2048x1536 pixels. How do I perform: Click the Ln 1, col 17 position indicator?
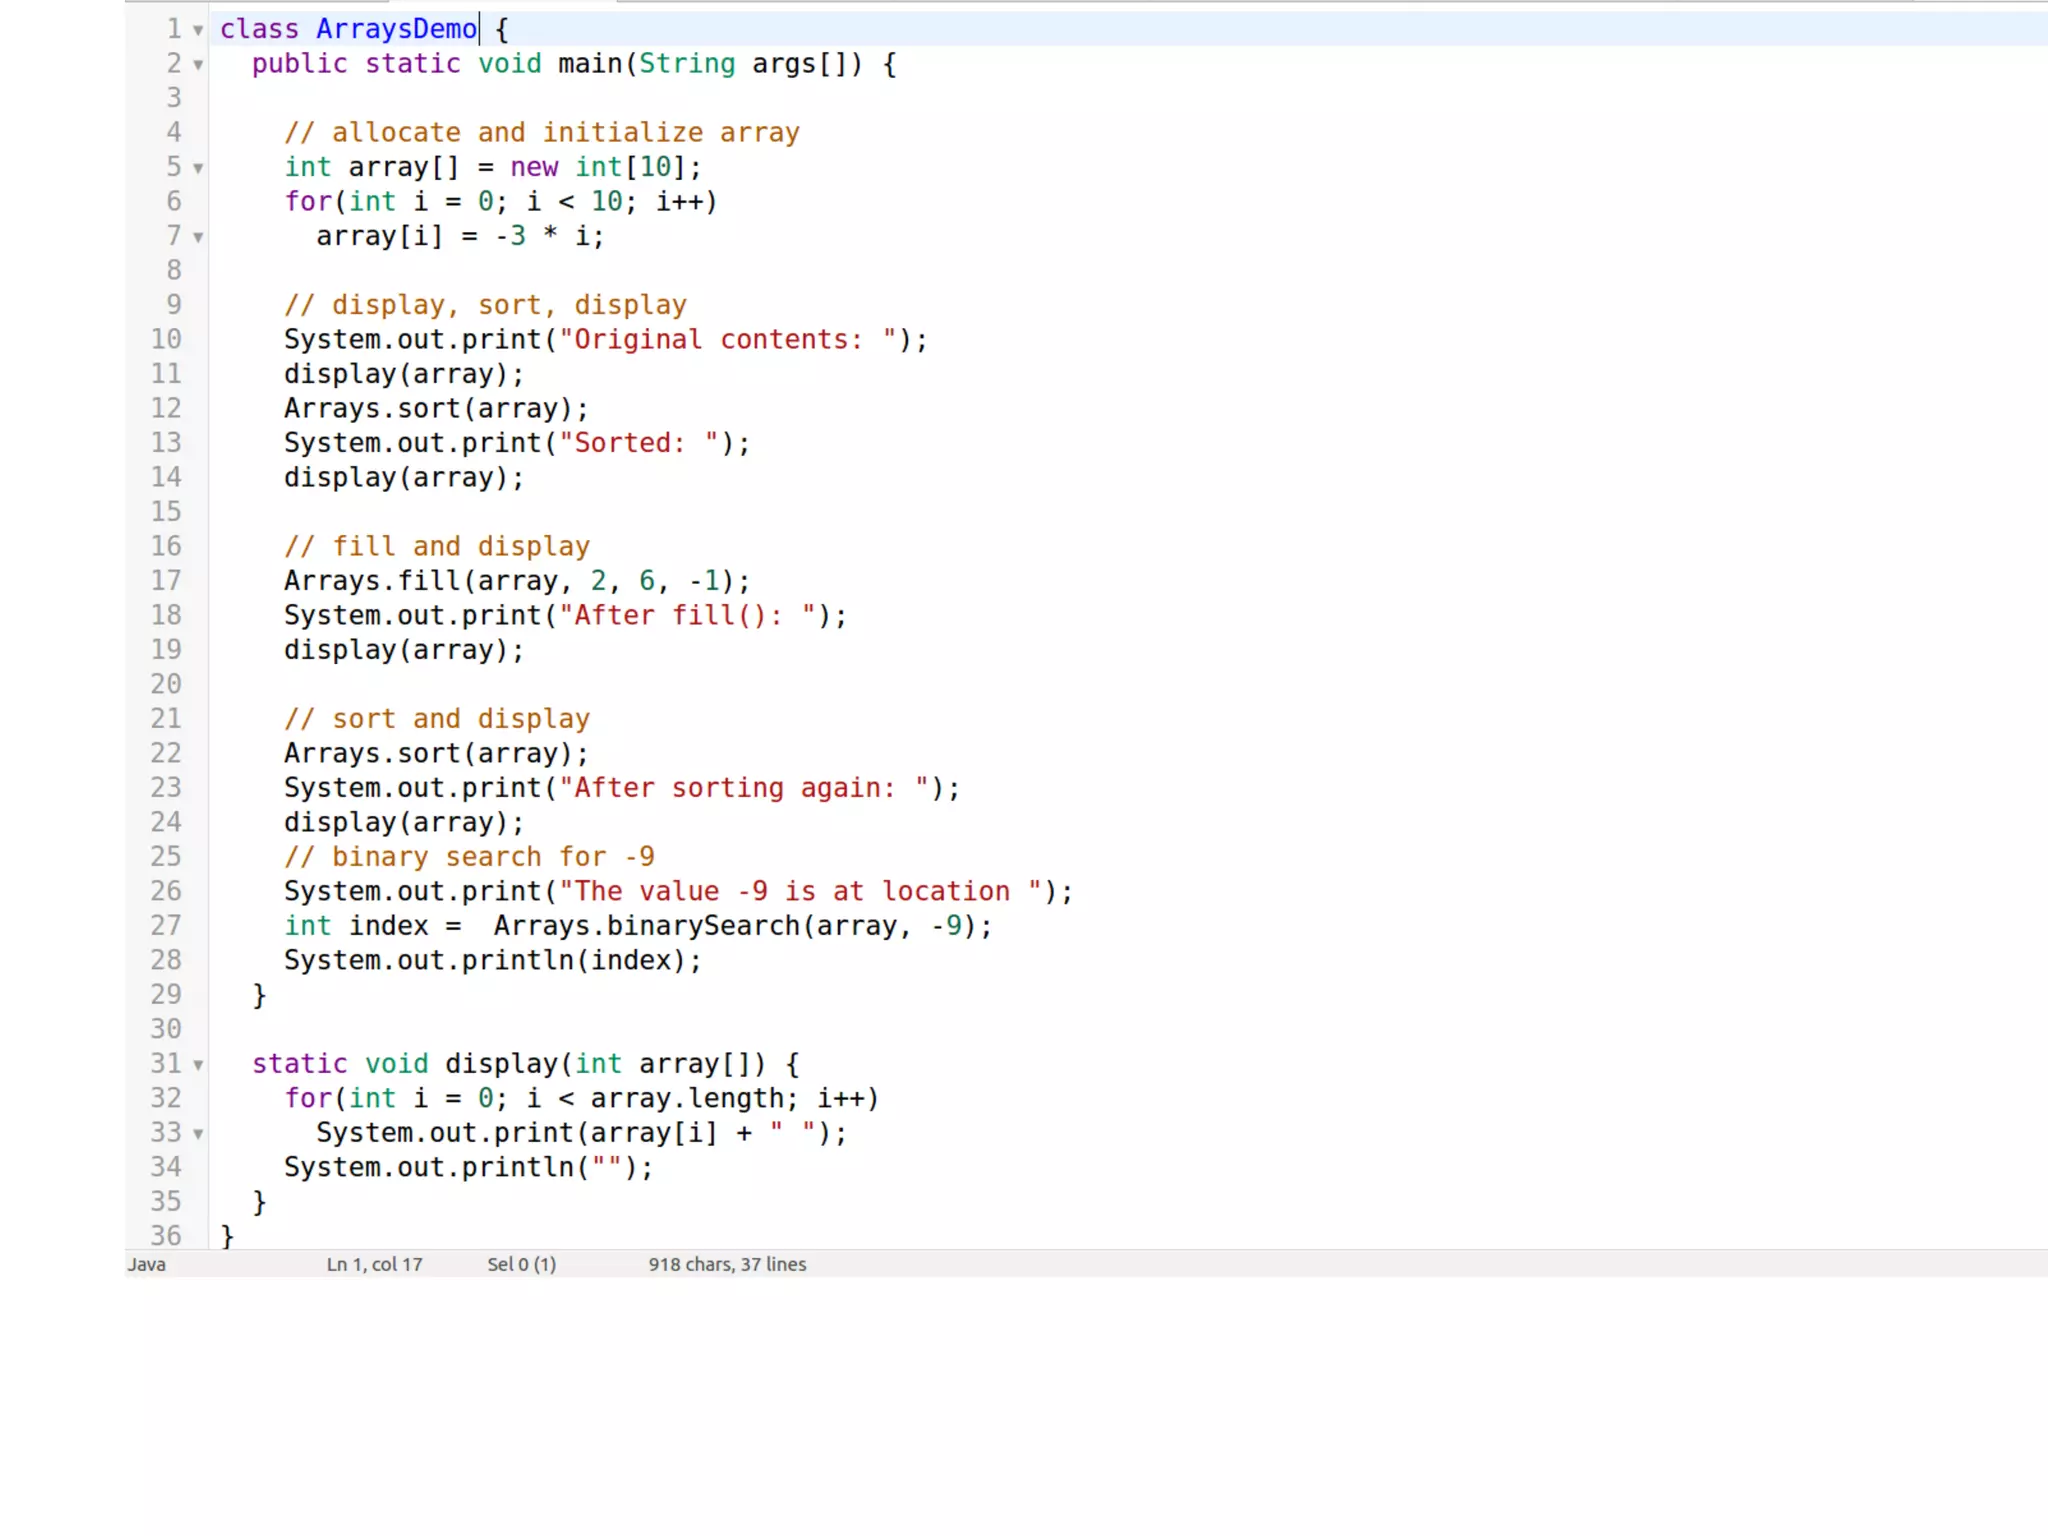374,1264
